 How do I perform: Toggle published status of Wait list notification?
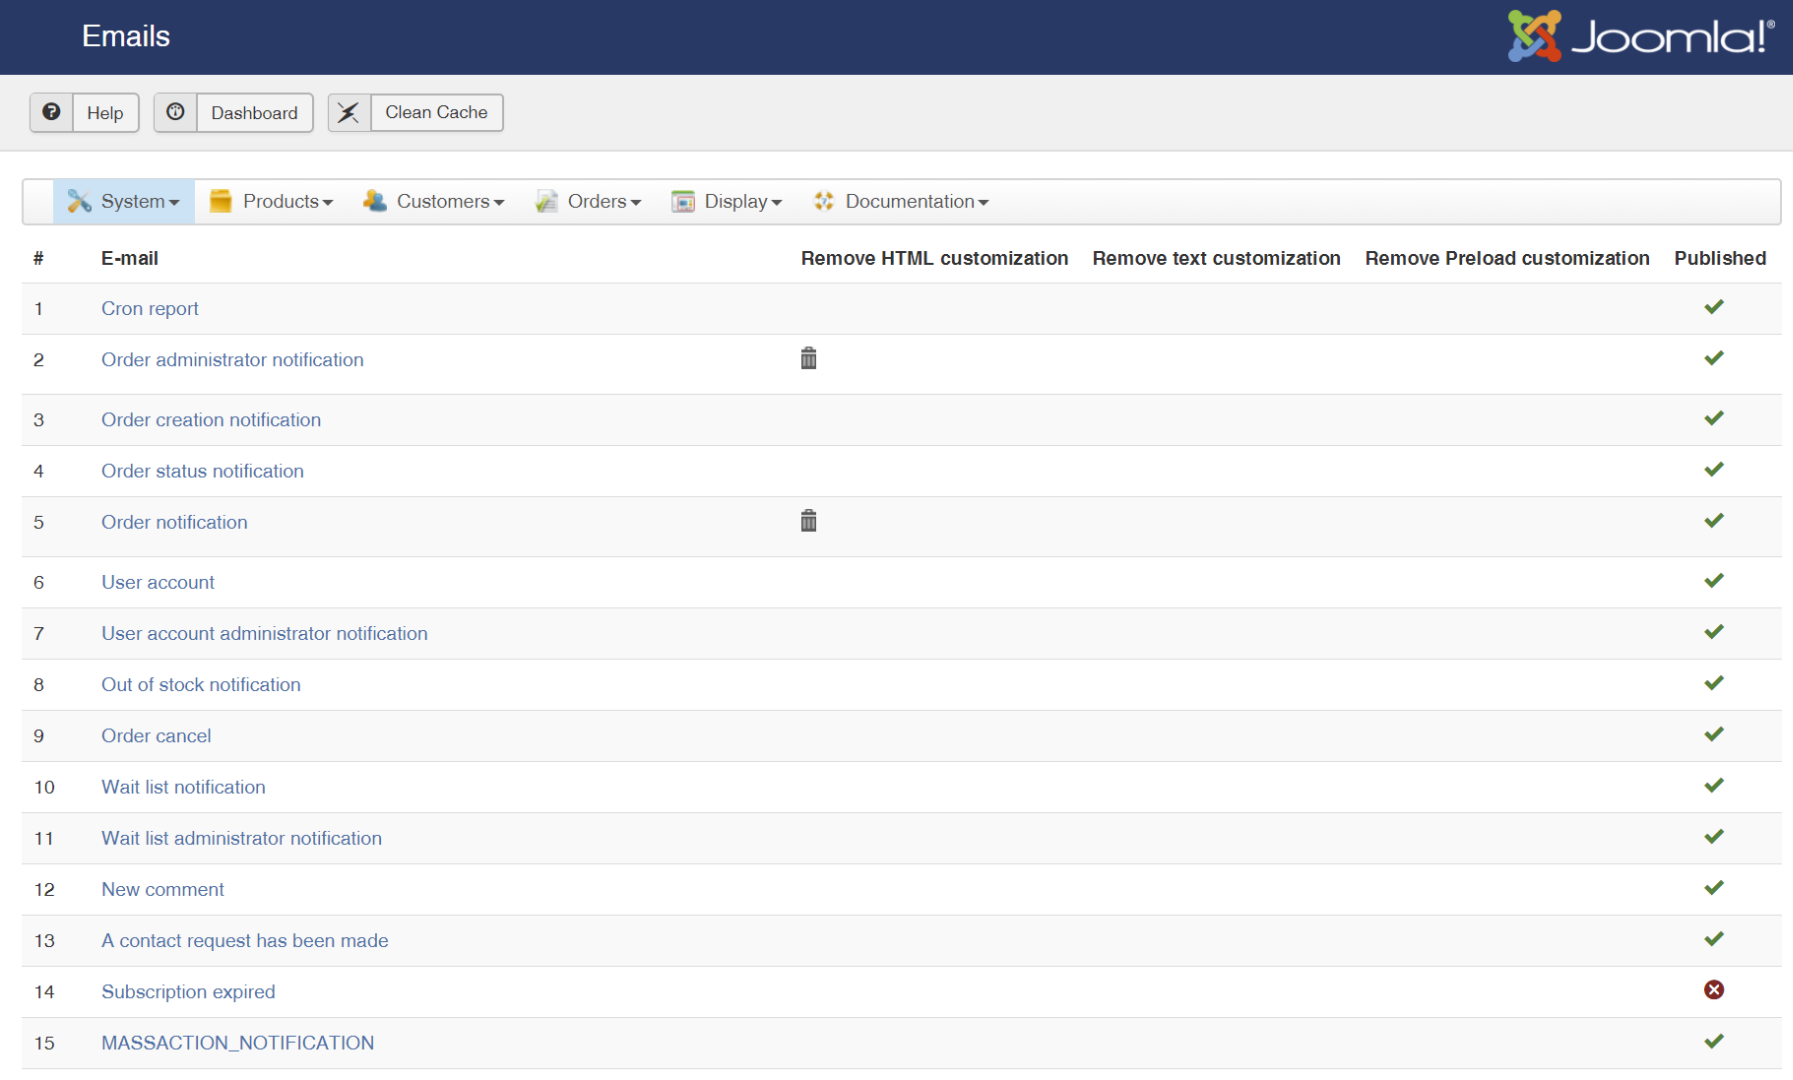click(1714, 785)
